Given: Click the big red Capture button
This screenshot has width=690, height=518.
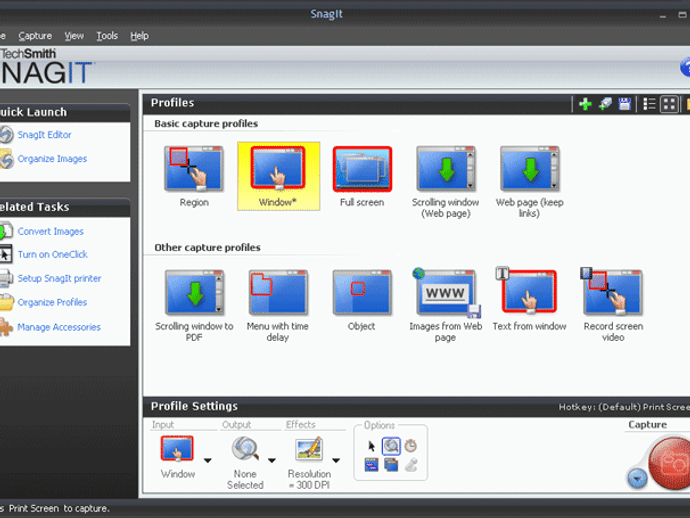Looking at the screenshot, I should [x=670, y=463].
